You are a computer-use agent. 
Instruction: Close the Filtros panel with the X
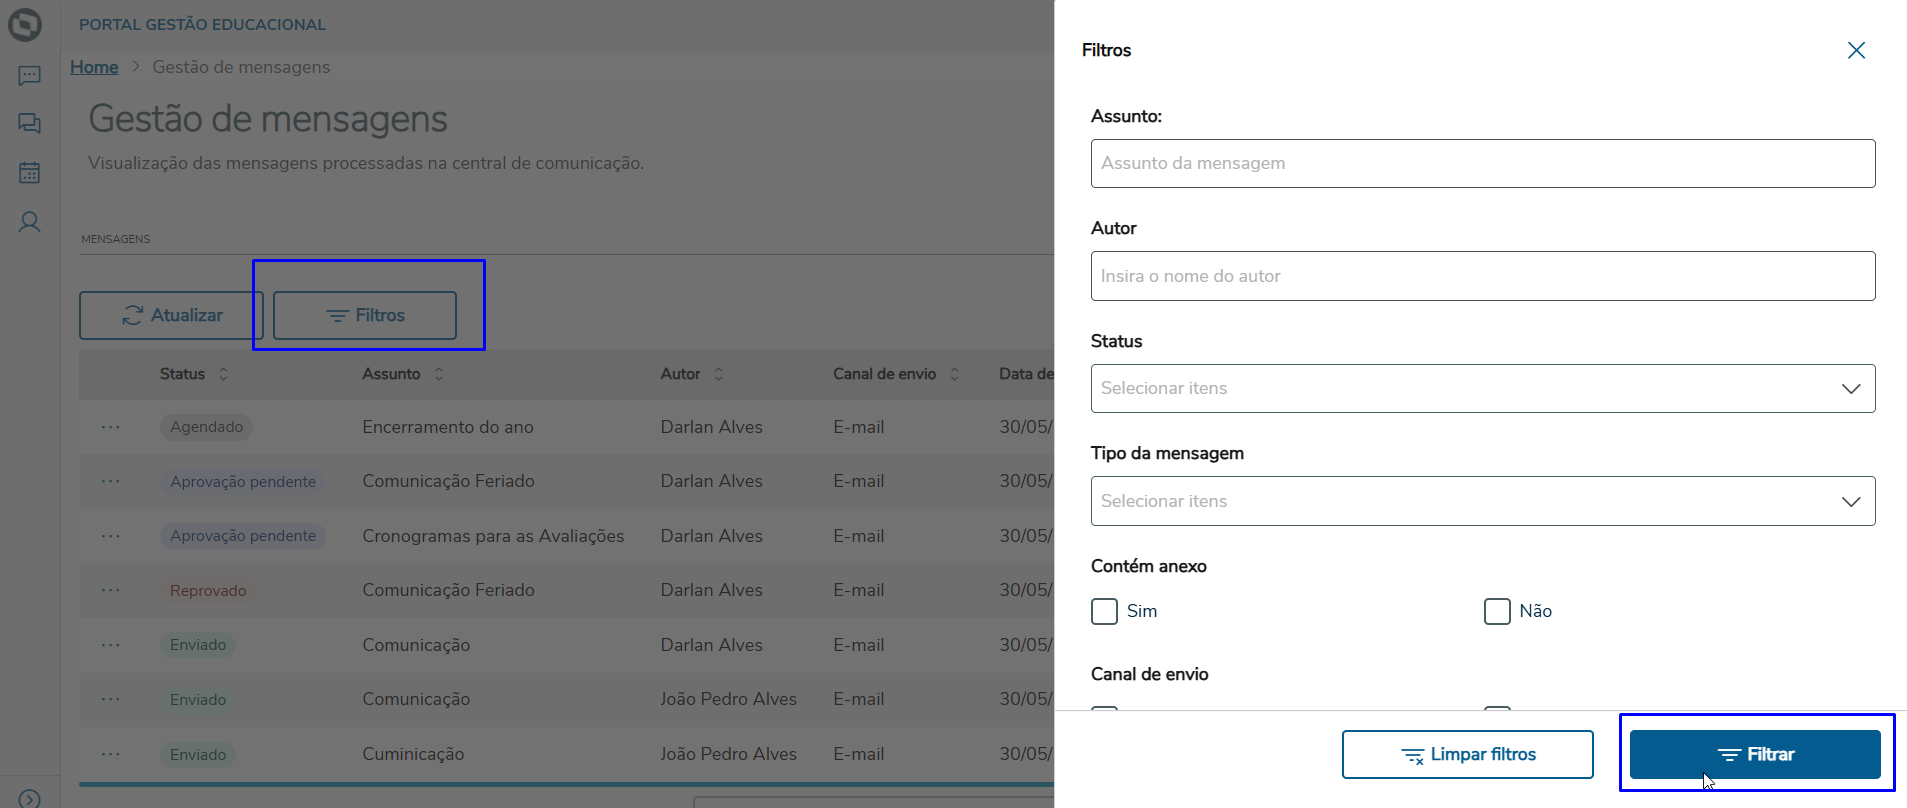[1856, 50]
